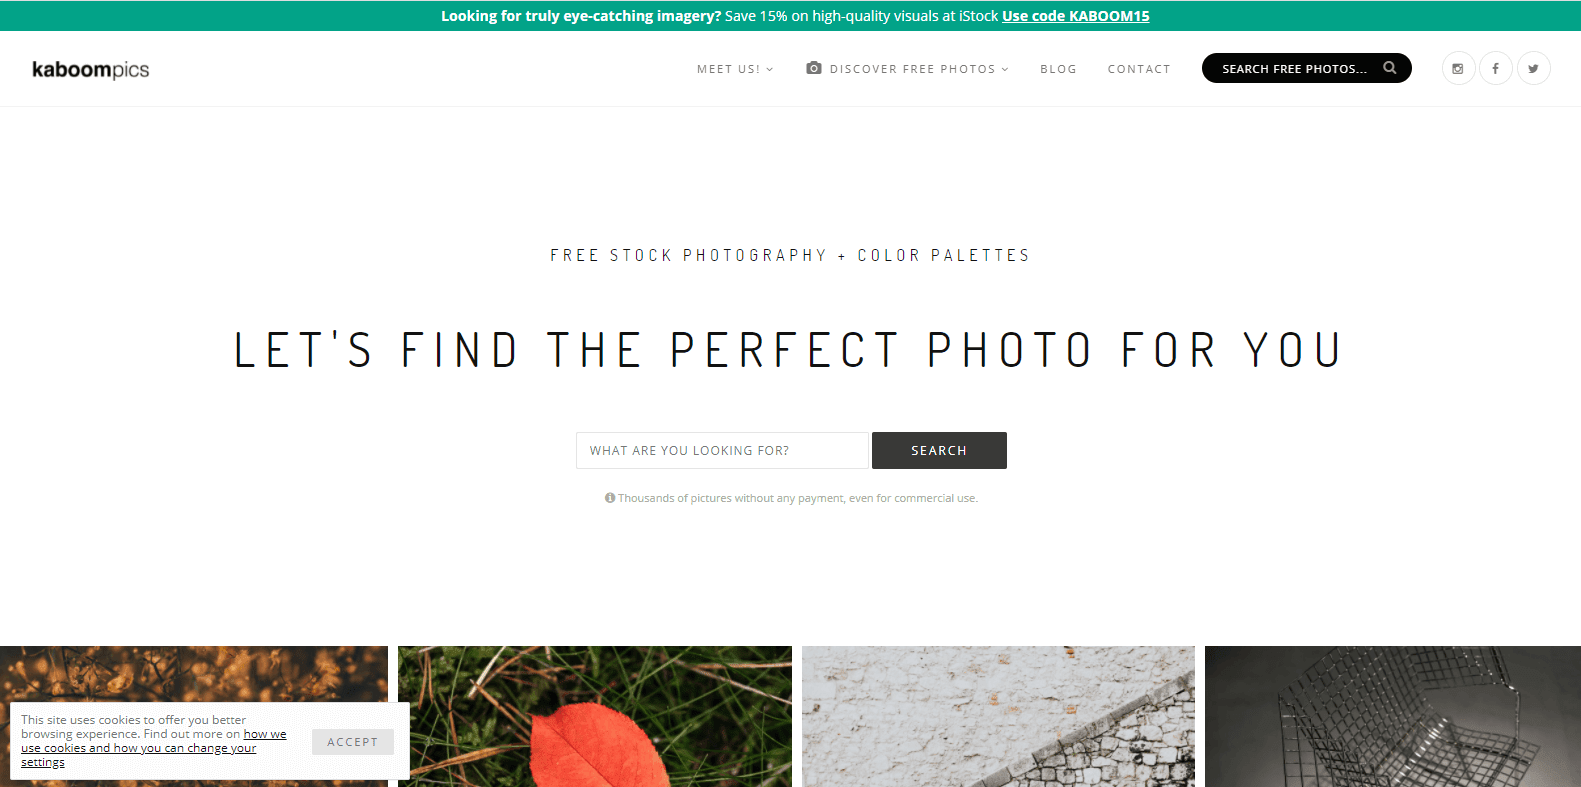Open the Contact menu item
This screenshot has width=1581, height=787.
(1139, 69)
